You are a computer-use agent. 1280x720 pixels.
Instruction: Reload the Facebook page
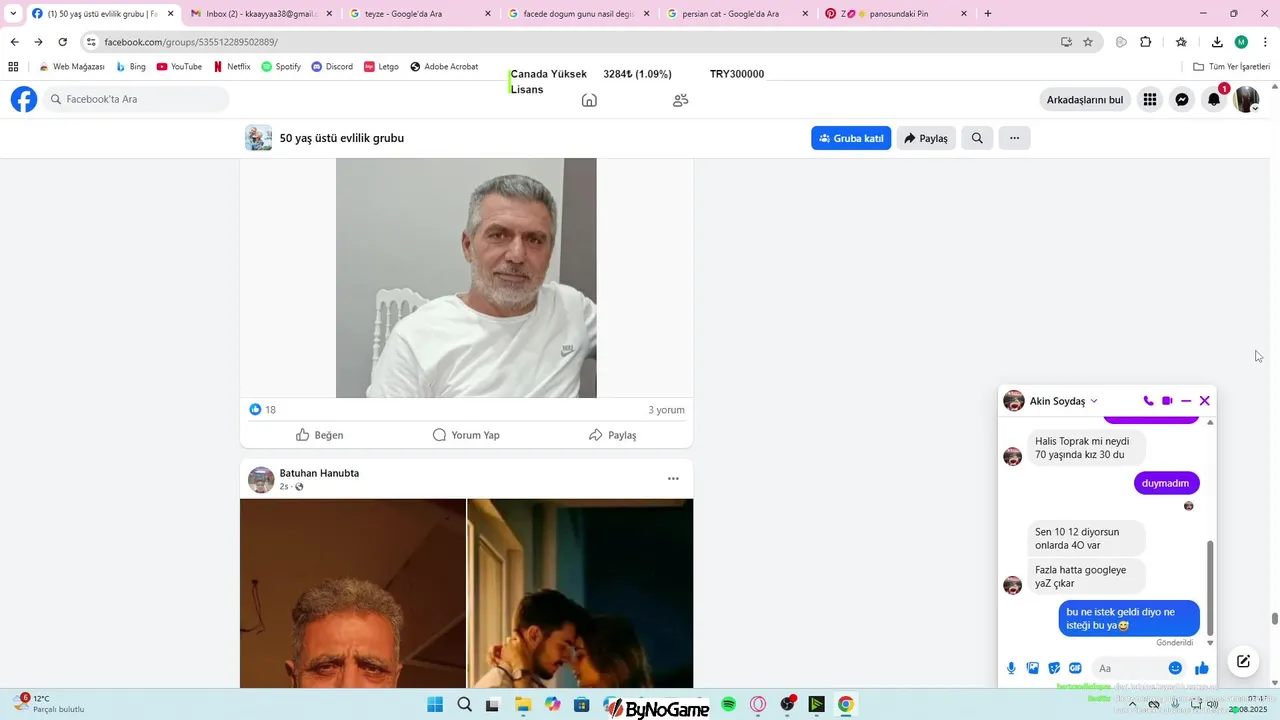point(62,42)
